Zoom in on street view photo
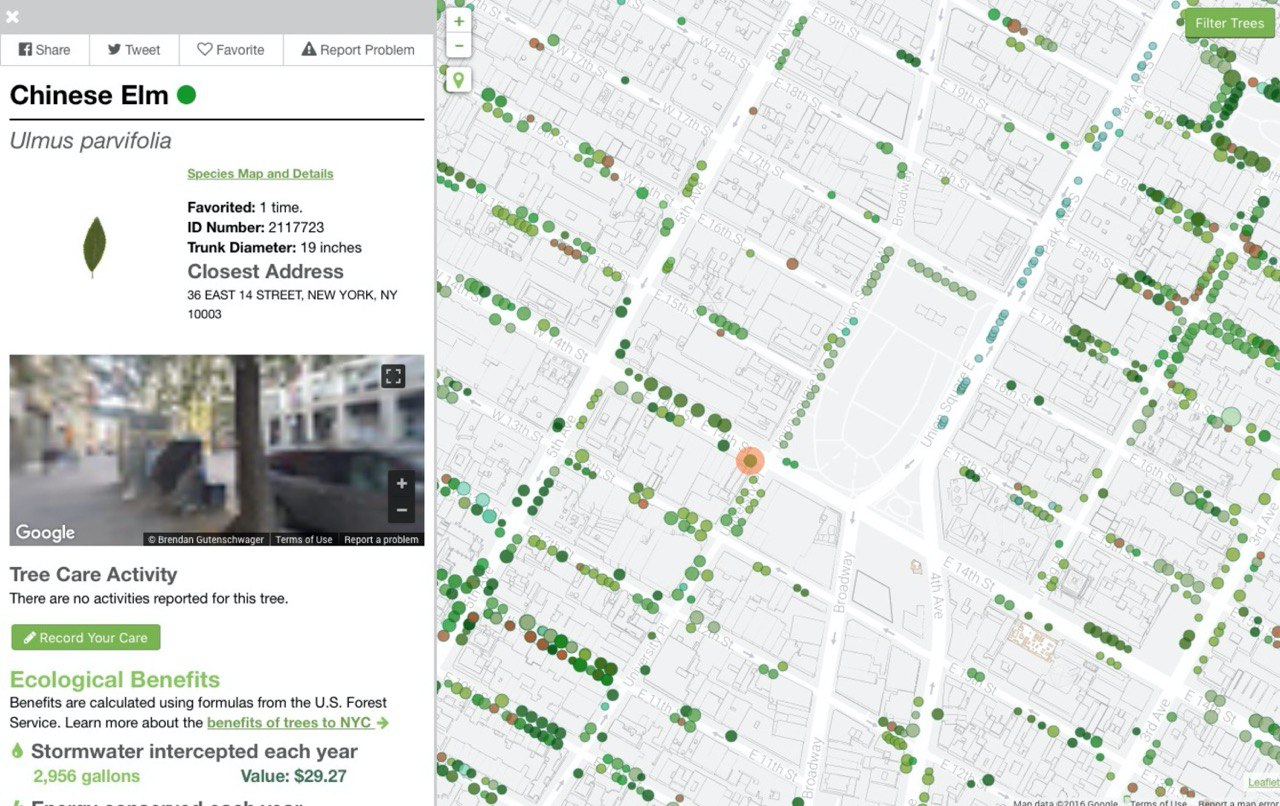The width and height of the screenshot is (1280, 806). 401,484
